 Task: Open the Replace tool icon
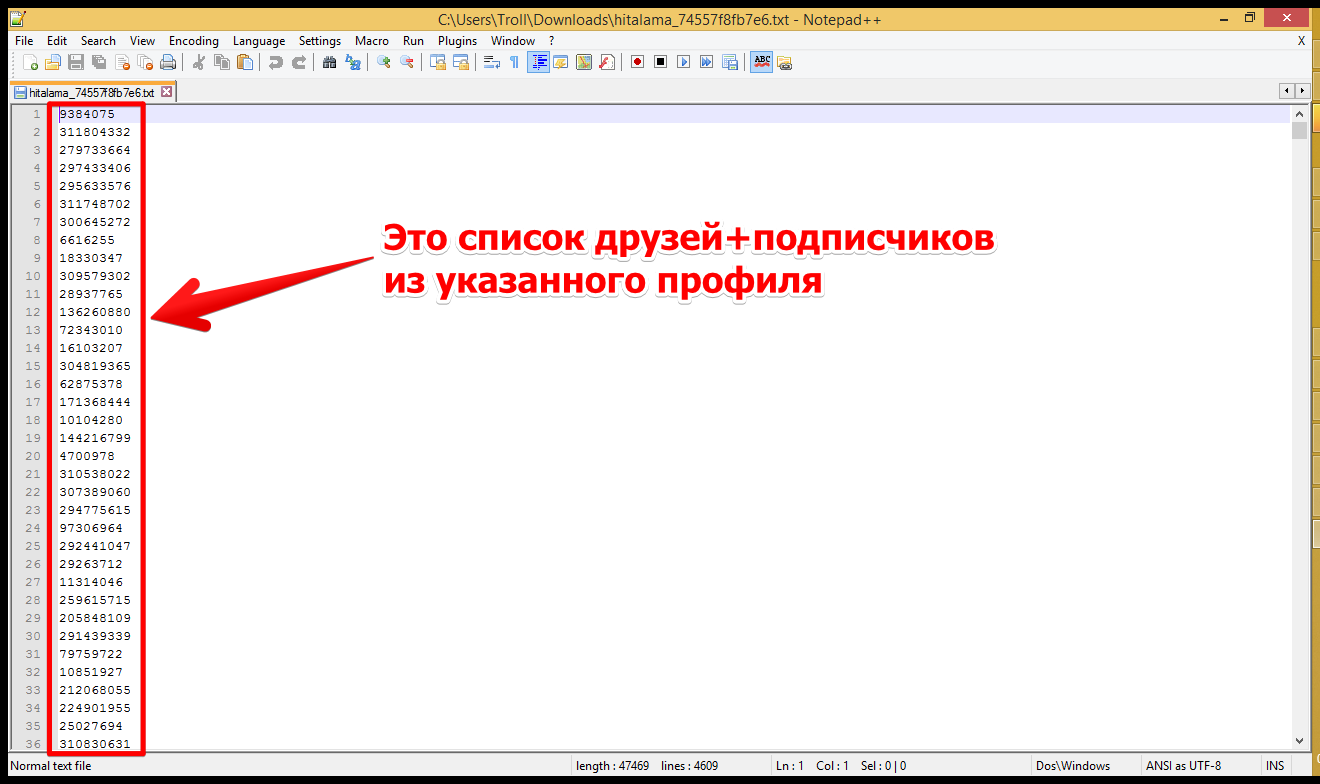point(352,62)
